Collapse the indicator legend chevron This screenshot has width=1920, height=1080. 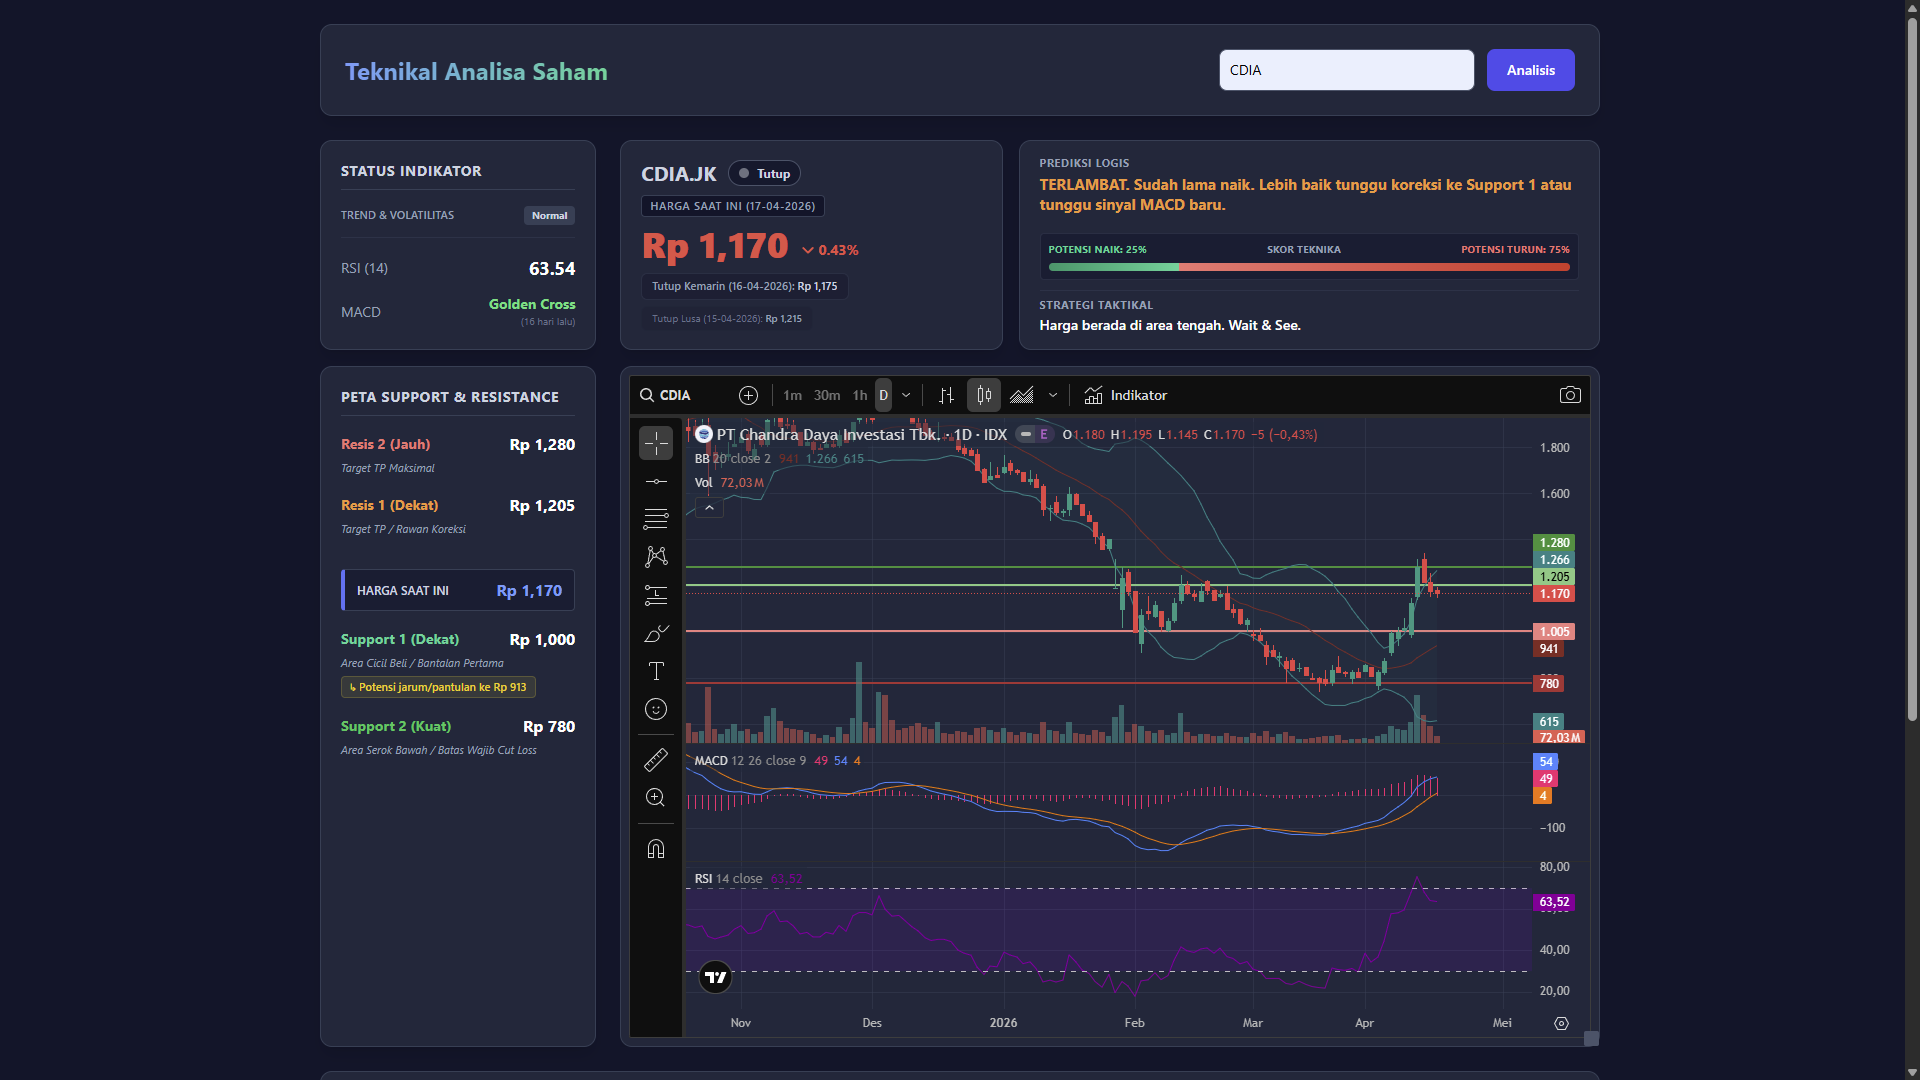[x=709, y=508]
